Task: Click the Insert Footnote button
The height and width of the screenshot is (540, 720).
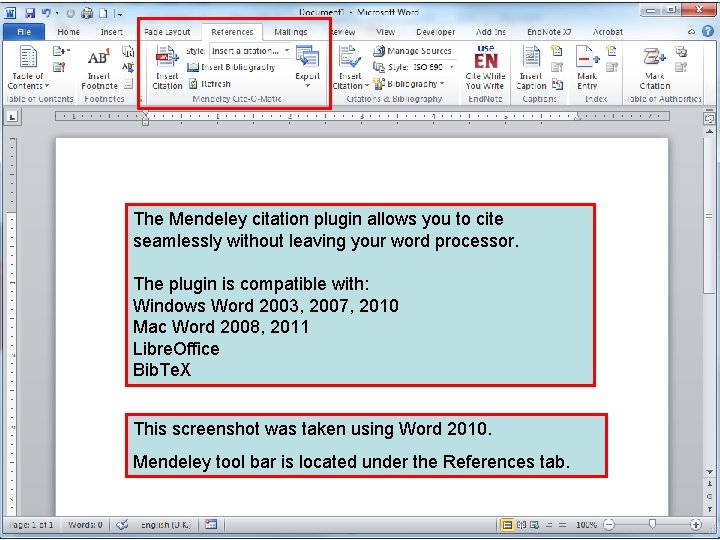Action: (x=99, y=68)
